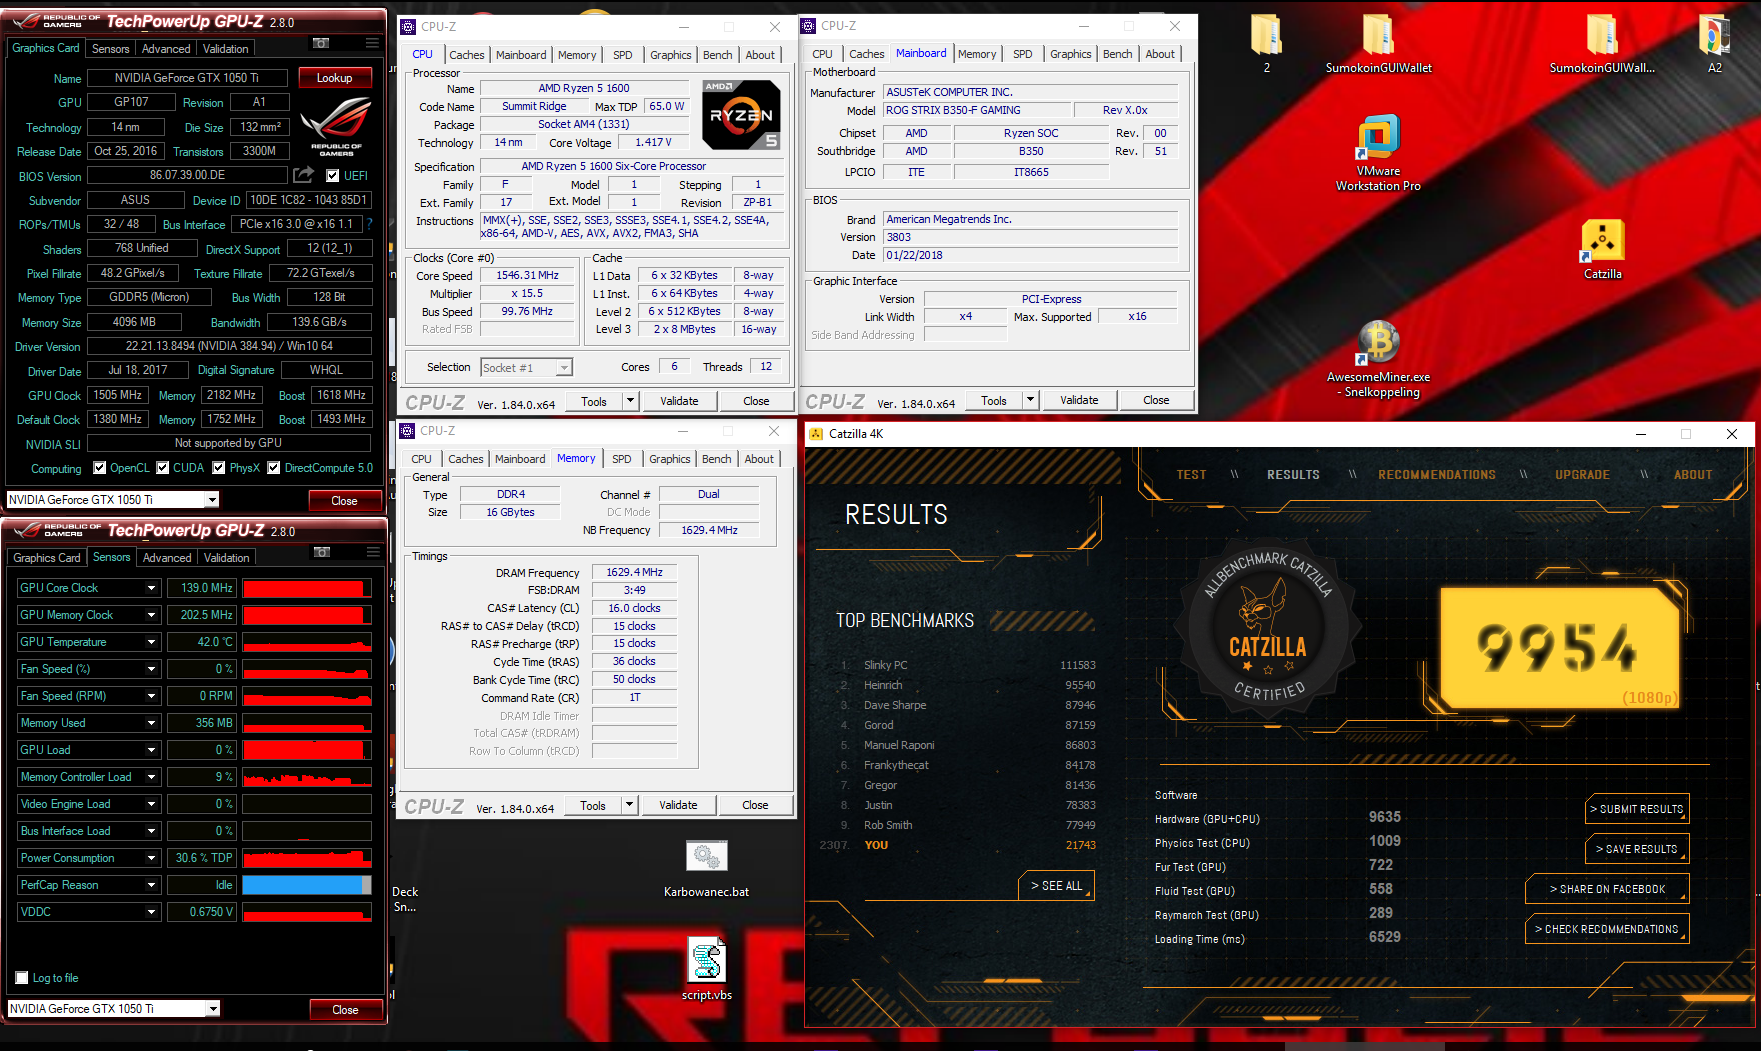Click the Memory Controller Load sensor graph

[x=307, y=777]
